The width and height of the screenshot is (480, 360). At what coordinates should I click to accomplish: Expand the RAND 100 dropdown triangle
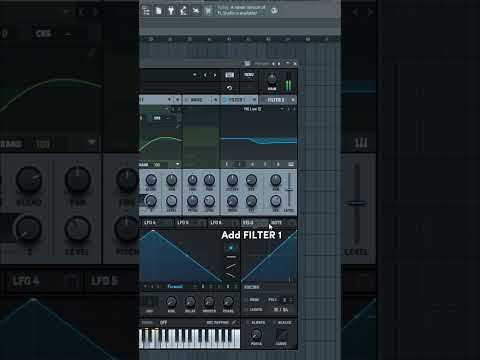pyautogui.click(x=178, y=164)
